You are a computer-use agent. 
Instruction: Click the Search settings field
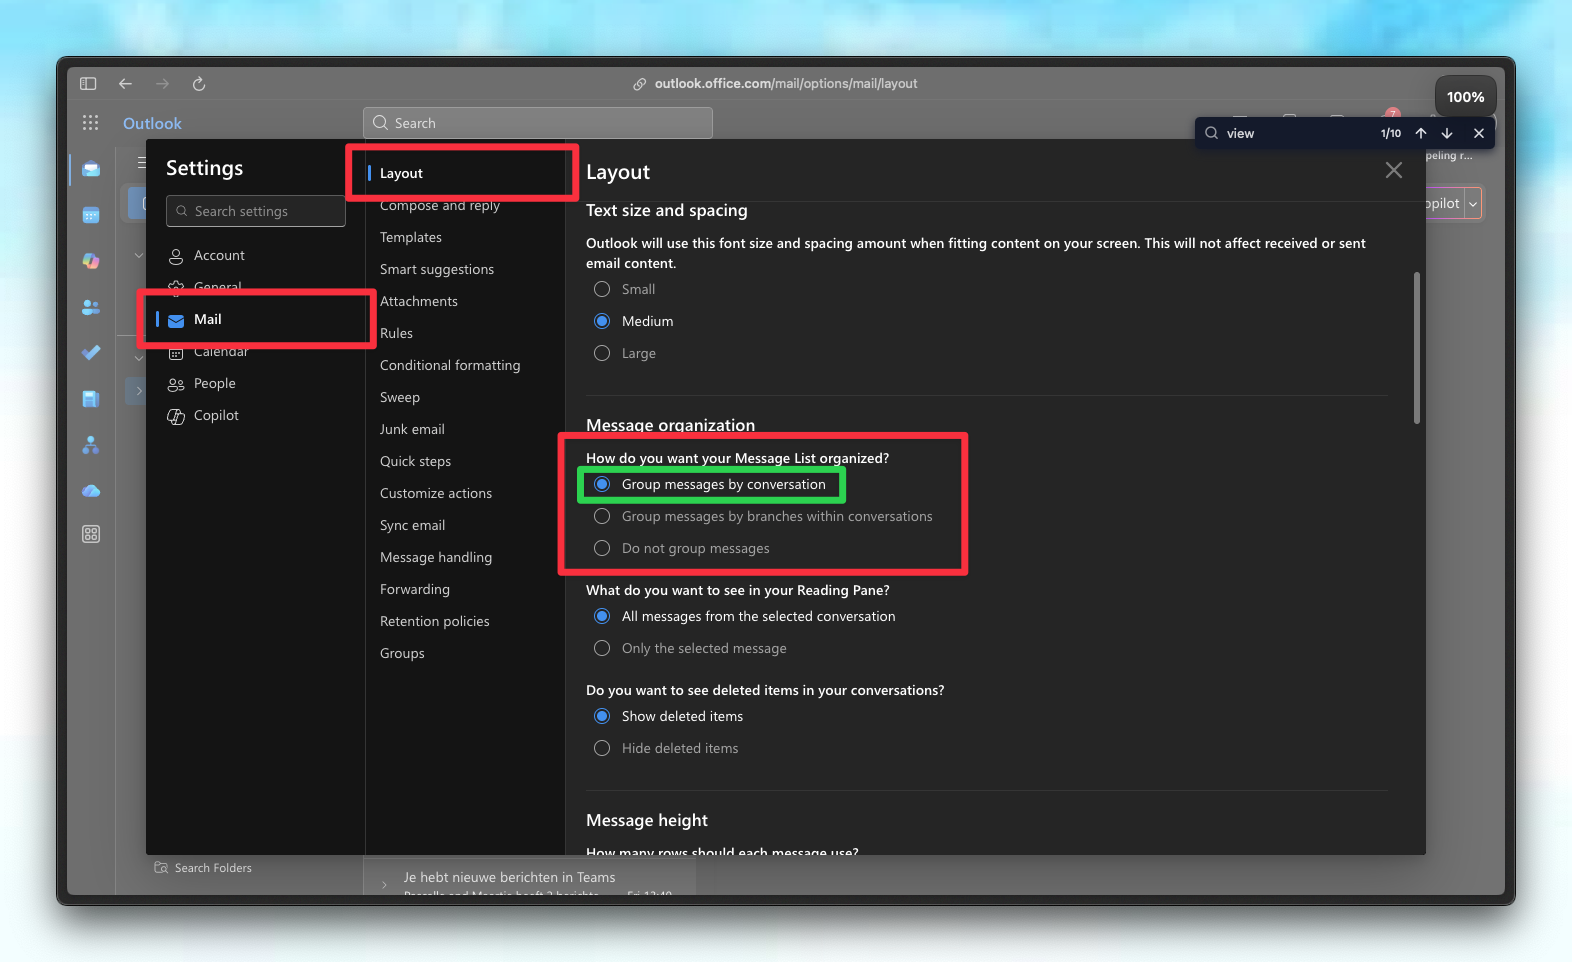[256, 211]
